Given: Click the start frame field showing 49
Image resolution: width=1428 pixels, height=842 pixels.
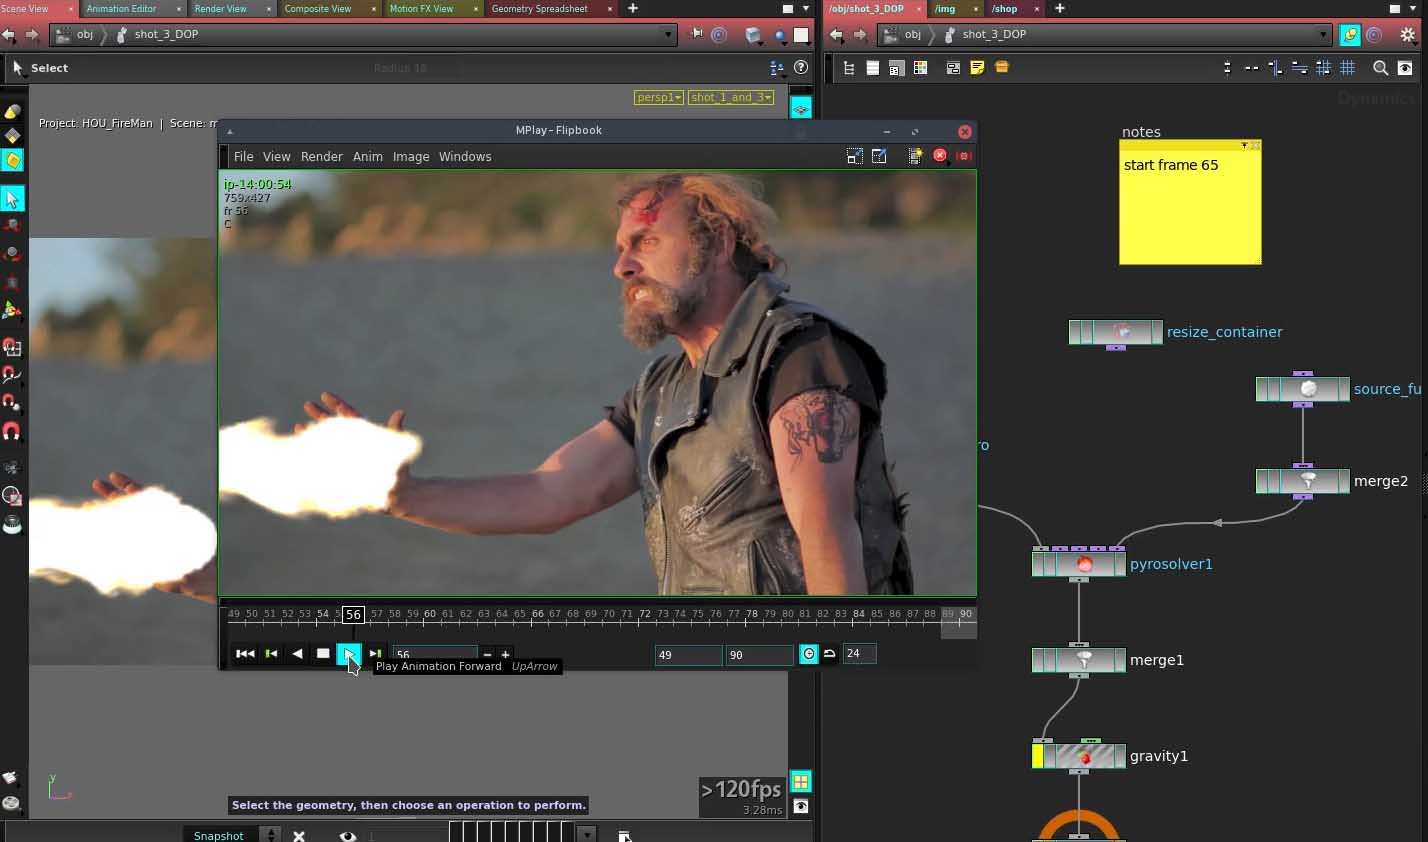Looking at the screenshot, I should pos(687,655).
